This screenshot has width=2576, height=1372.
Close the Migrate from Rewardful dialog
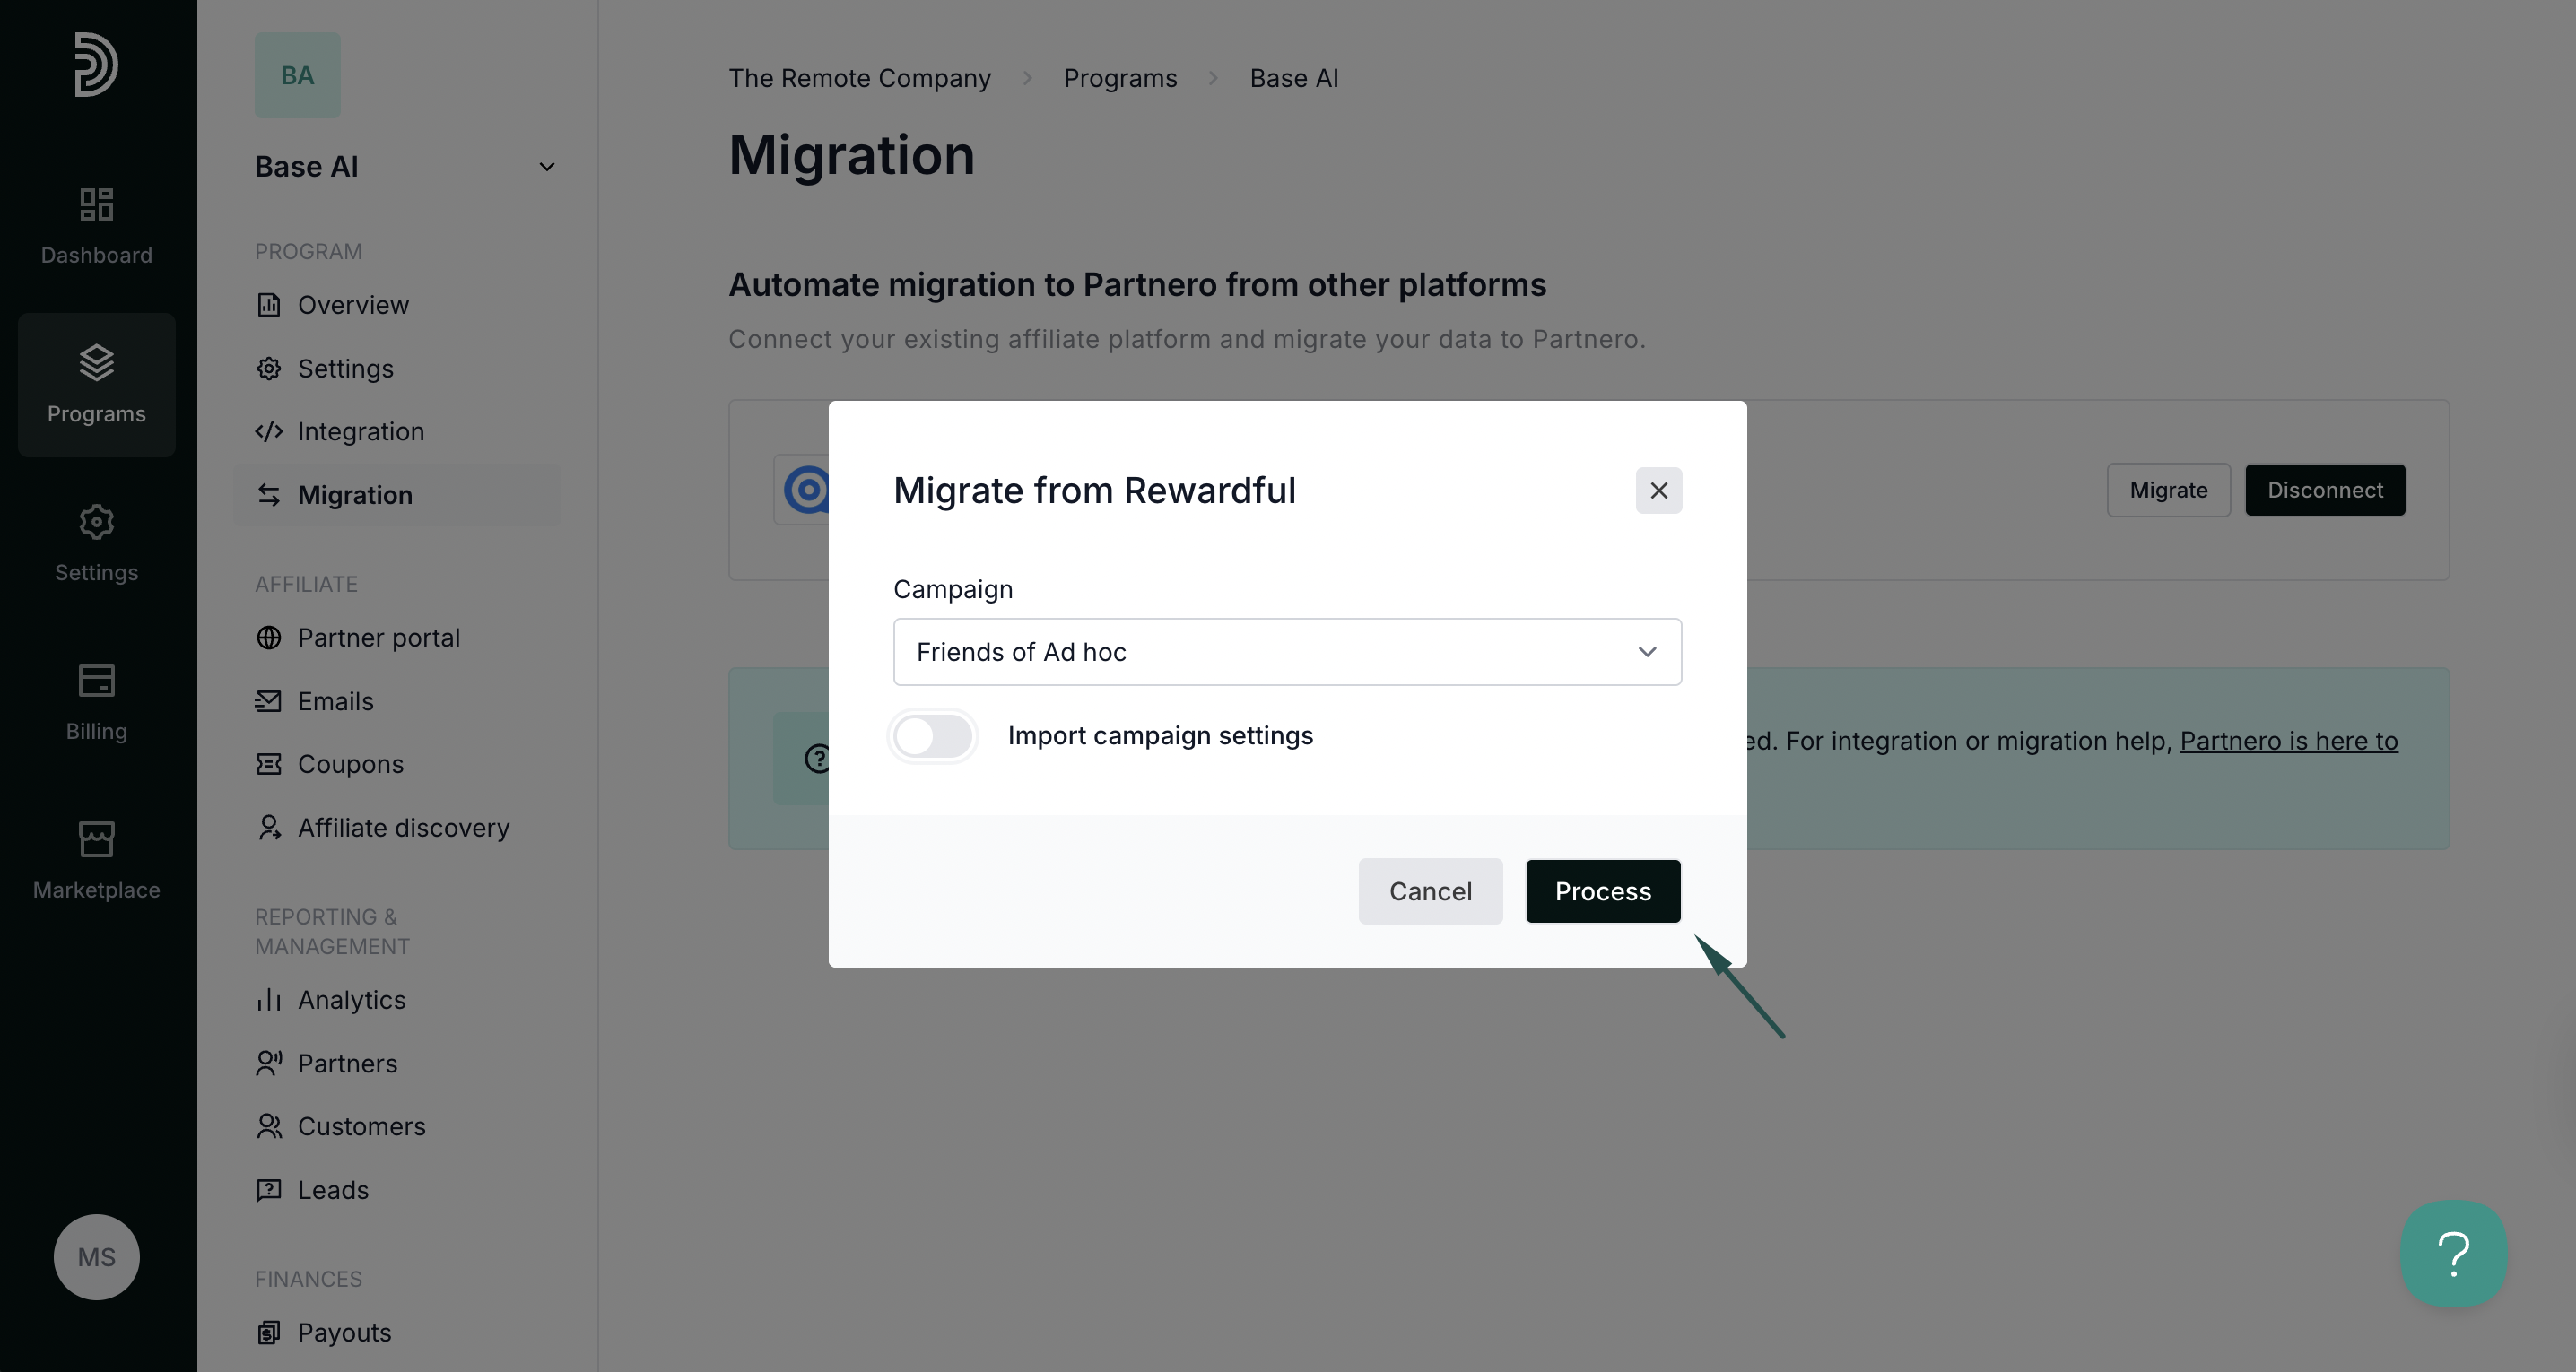point(1658,491)
